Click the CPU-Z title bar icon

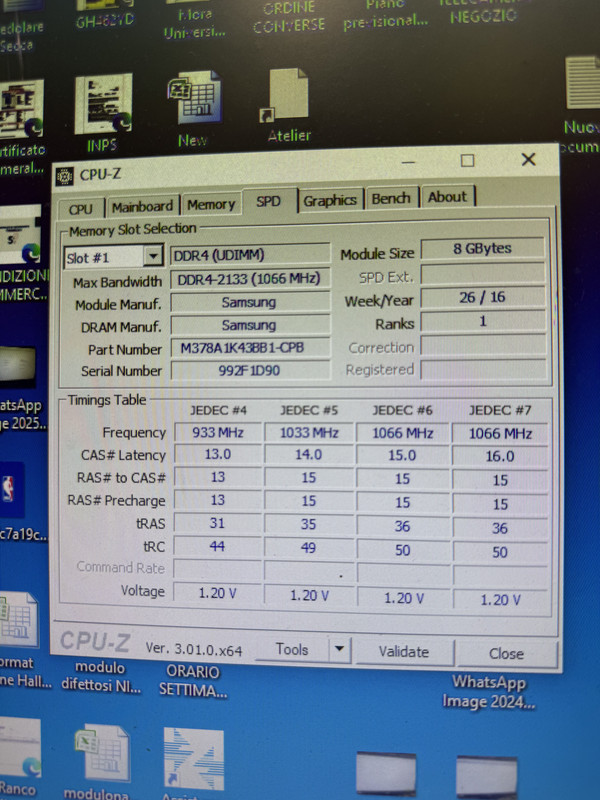pos(64,177)
